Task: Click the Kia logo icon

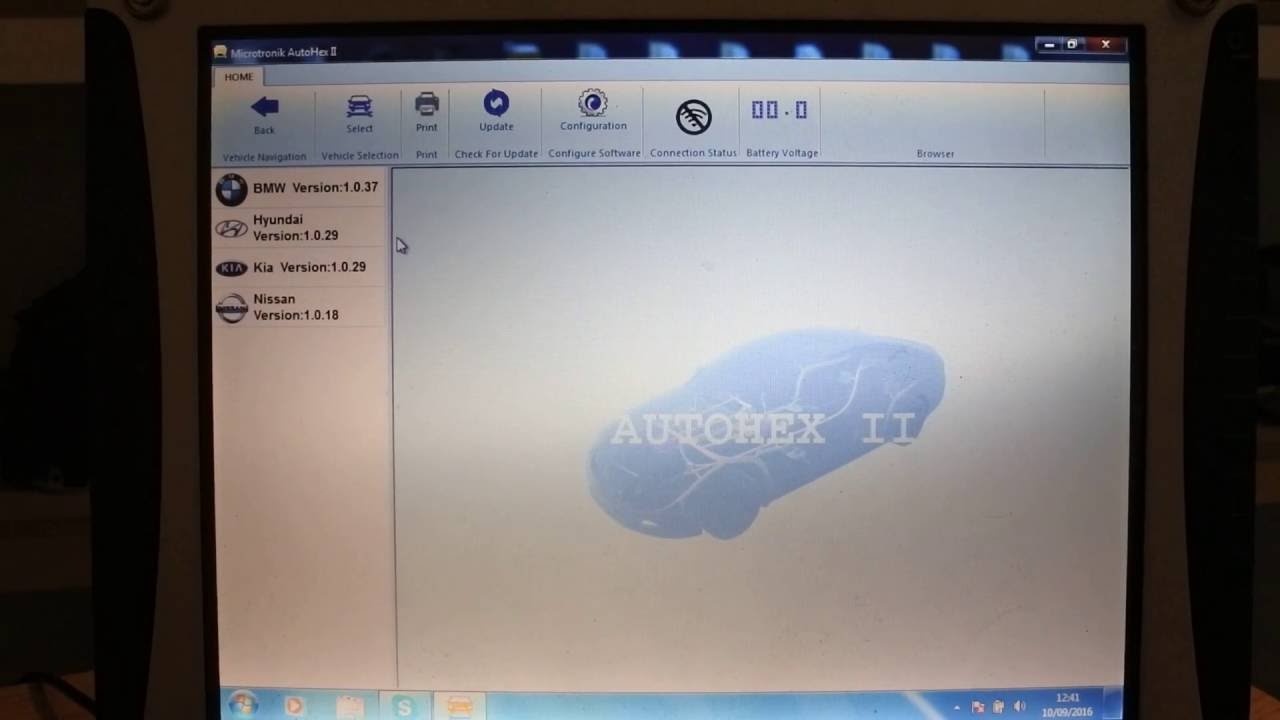Action: (232, 268)
